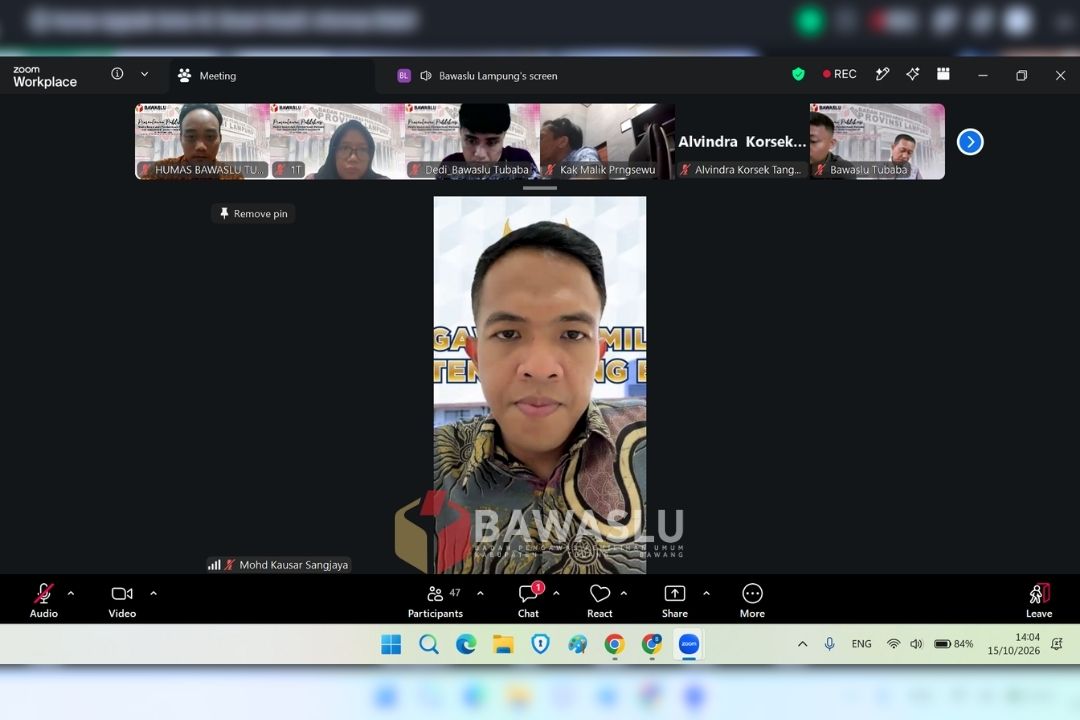1080x720 pixels.
Task: Open the volume control in system tray
Action: (916, 644)
